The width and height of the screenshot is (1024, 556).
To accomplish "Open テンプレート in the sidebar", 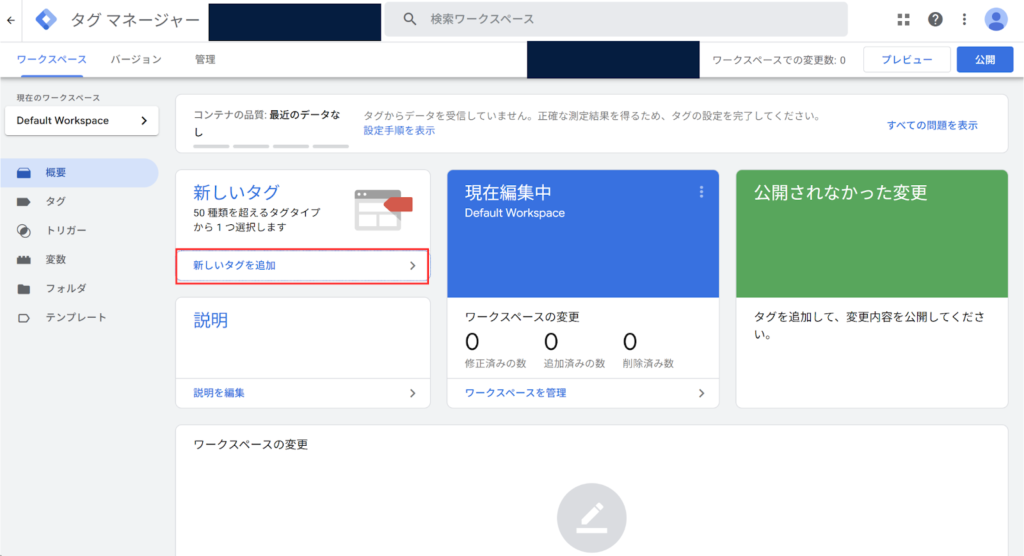I will point(75,317).
